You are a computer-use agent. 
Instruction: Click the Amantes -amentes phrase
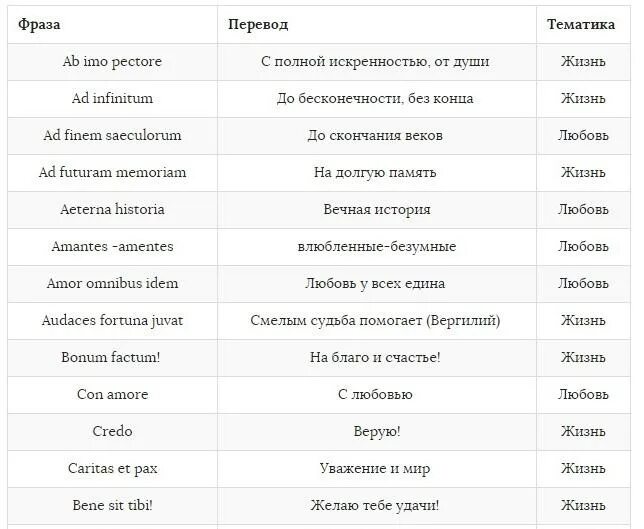[x=112, y=246]
